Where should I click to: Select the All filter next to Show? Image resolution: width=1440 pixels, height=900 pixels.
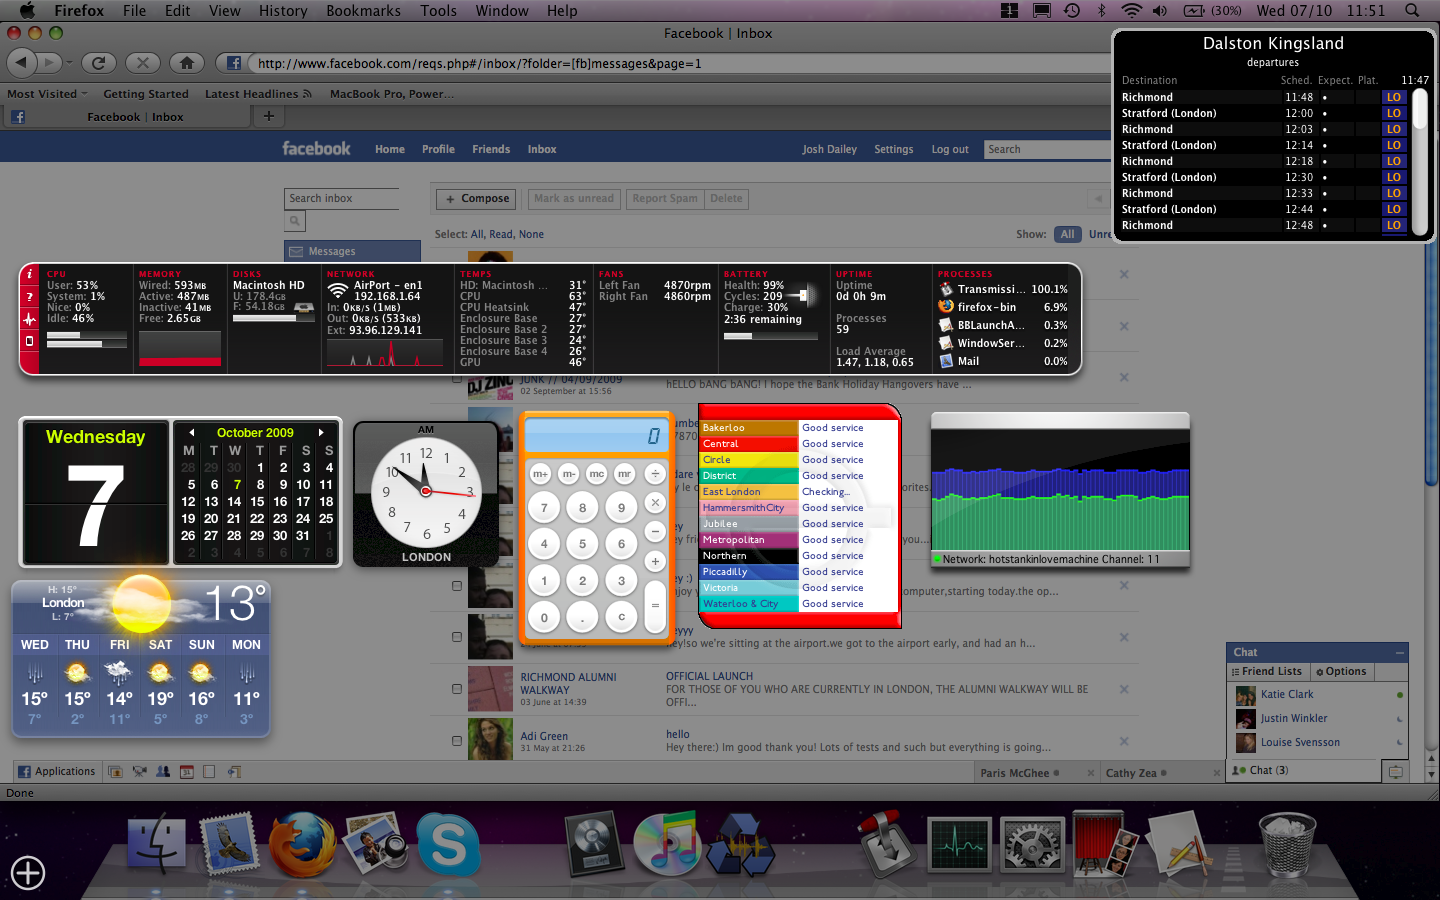pos(1067,234)
